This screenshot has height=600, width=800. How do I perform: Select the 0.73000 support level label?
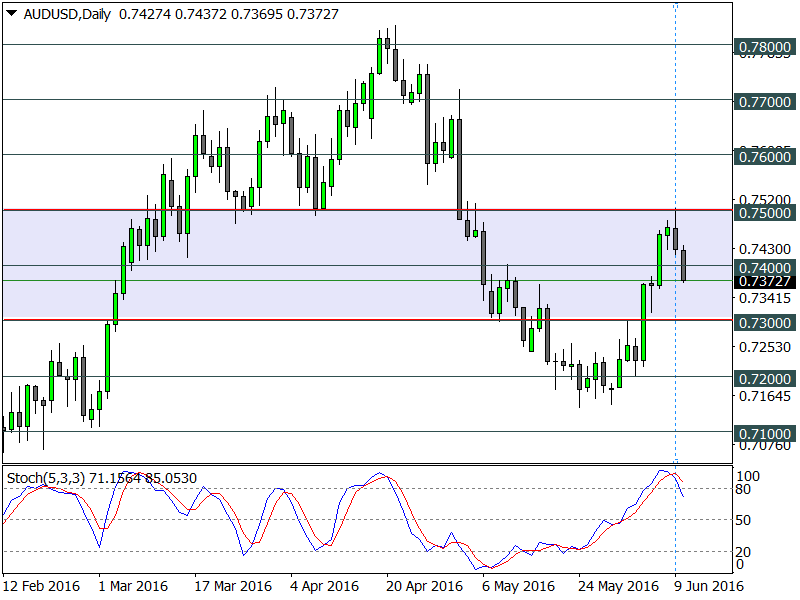tap(764, 323)
